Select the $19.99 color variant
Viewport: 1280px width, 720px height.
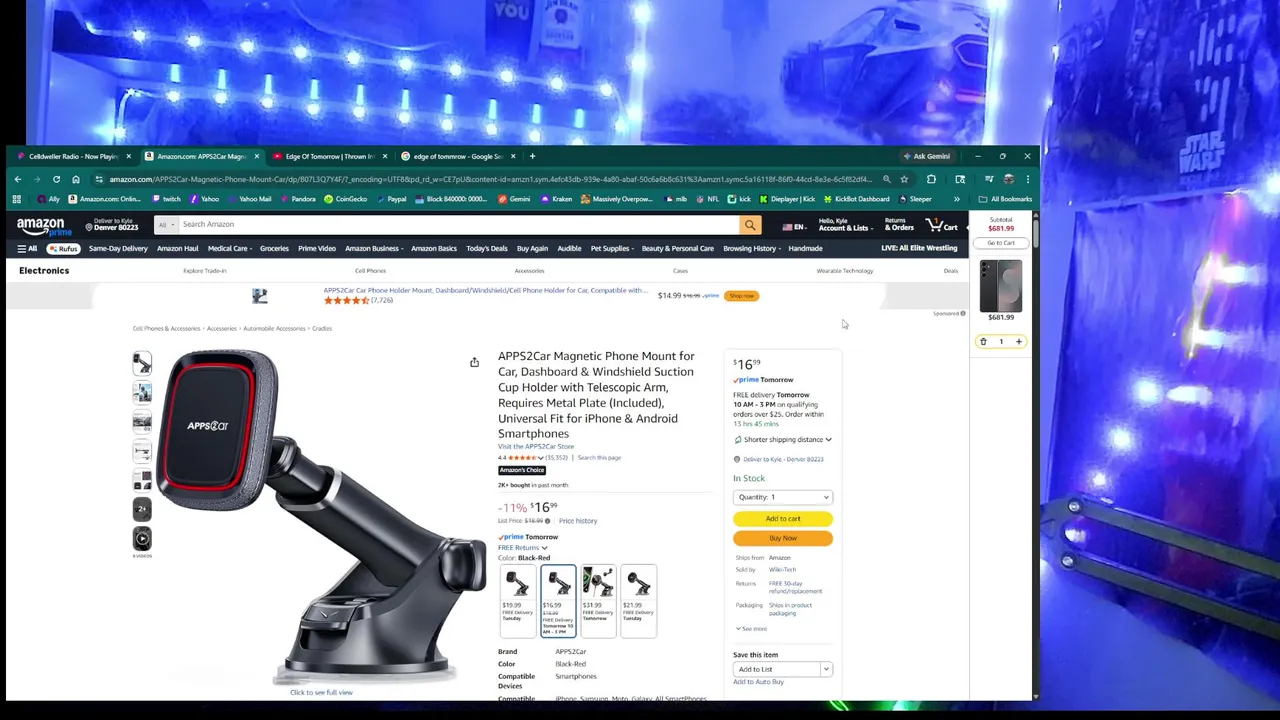[518, 600]
